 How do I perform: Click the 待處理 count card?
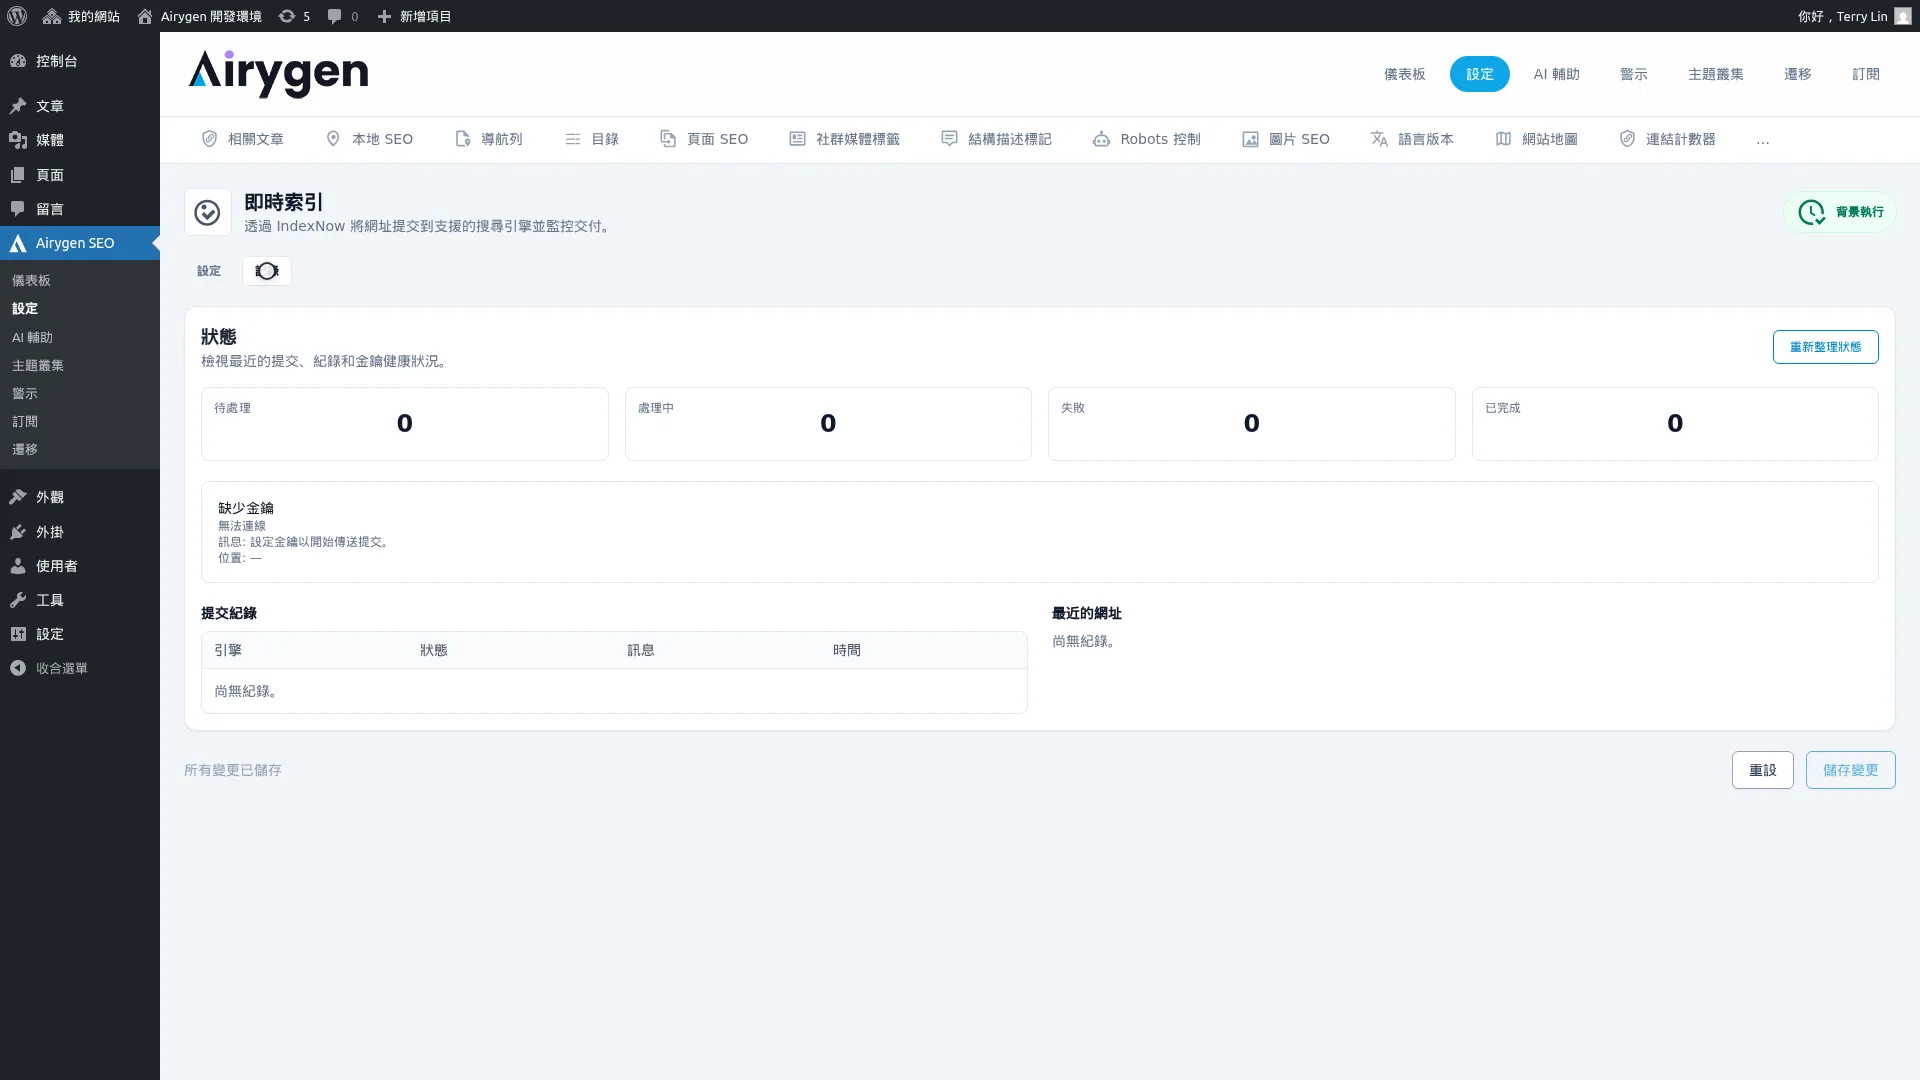point(404,424)
